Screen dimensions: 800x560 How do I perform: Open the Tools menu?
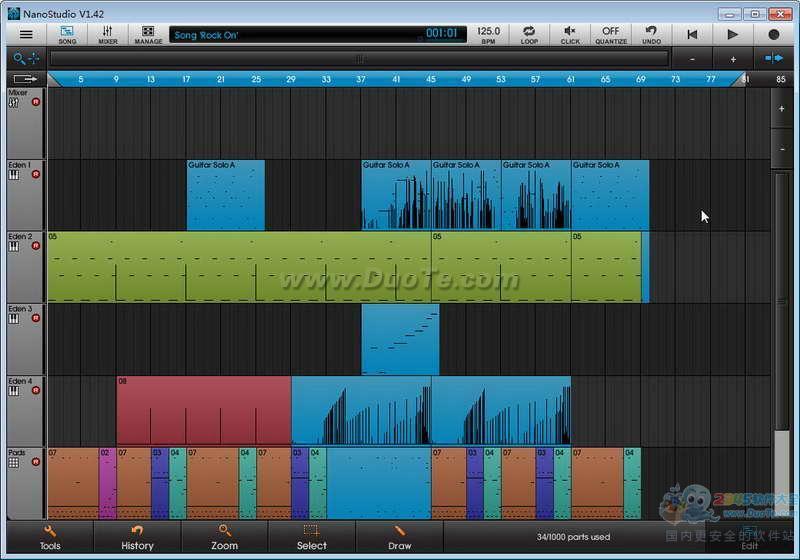(x=50, y=538)
